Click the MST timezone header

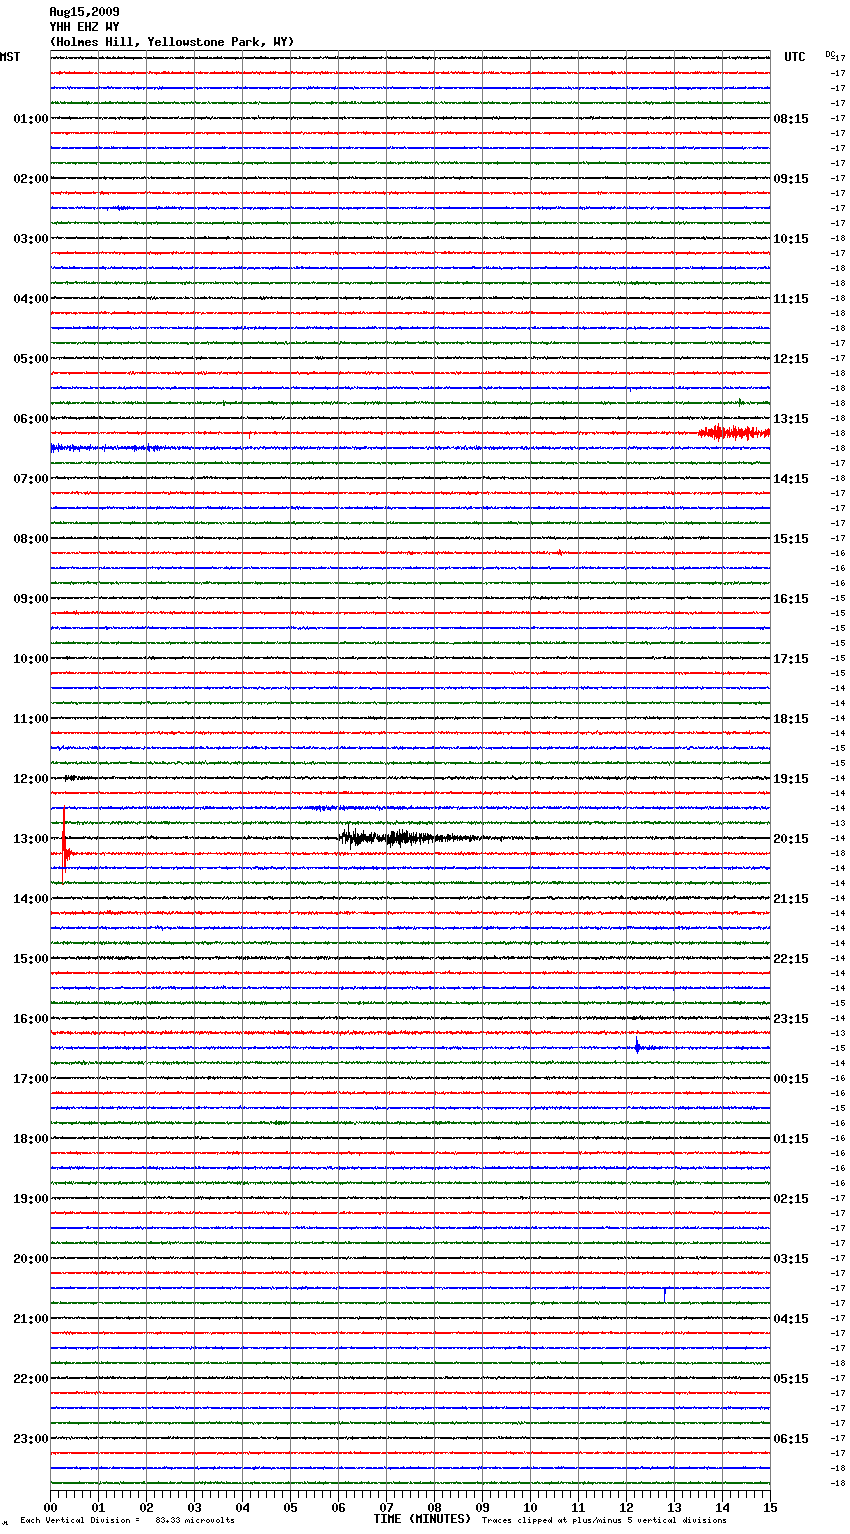[10, 57]
